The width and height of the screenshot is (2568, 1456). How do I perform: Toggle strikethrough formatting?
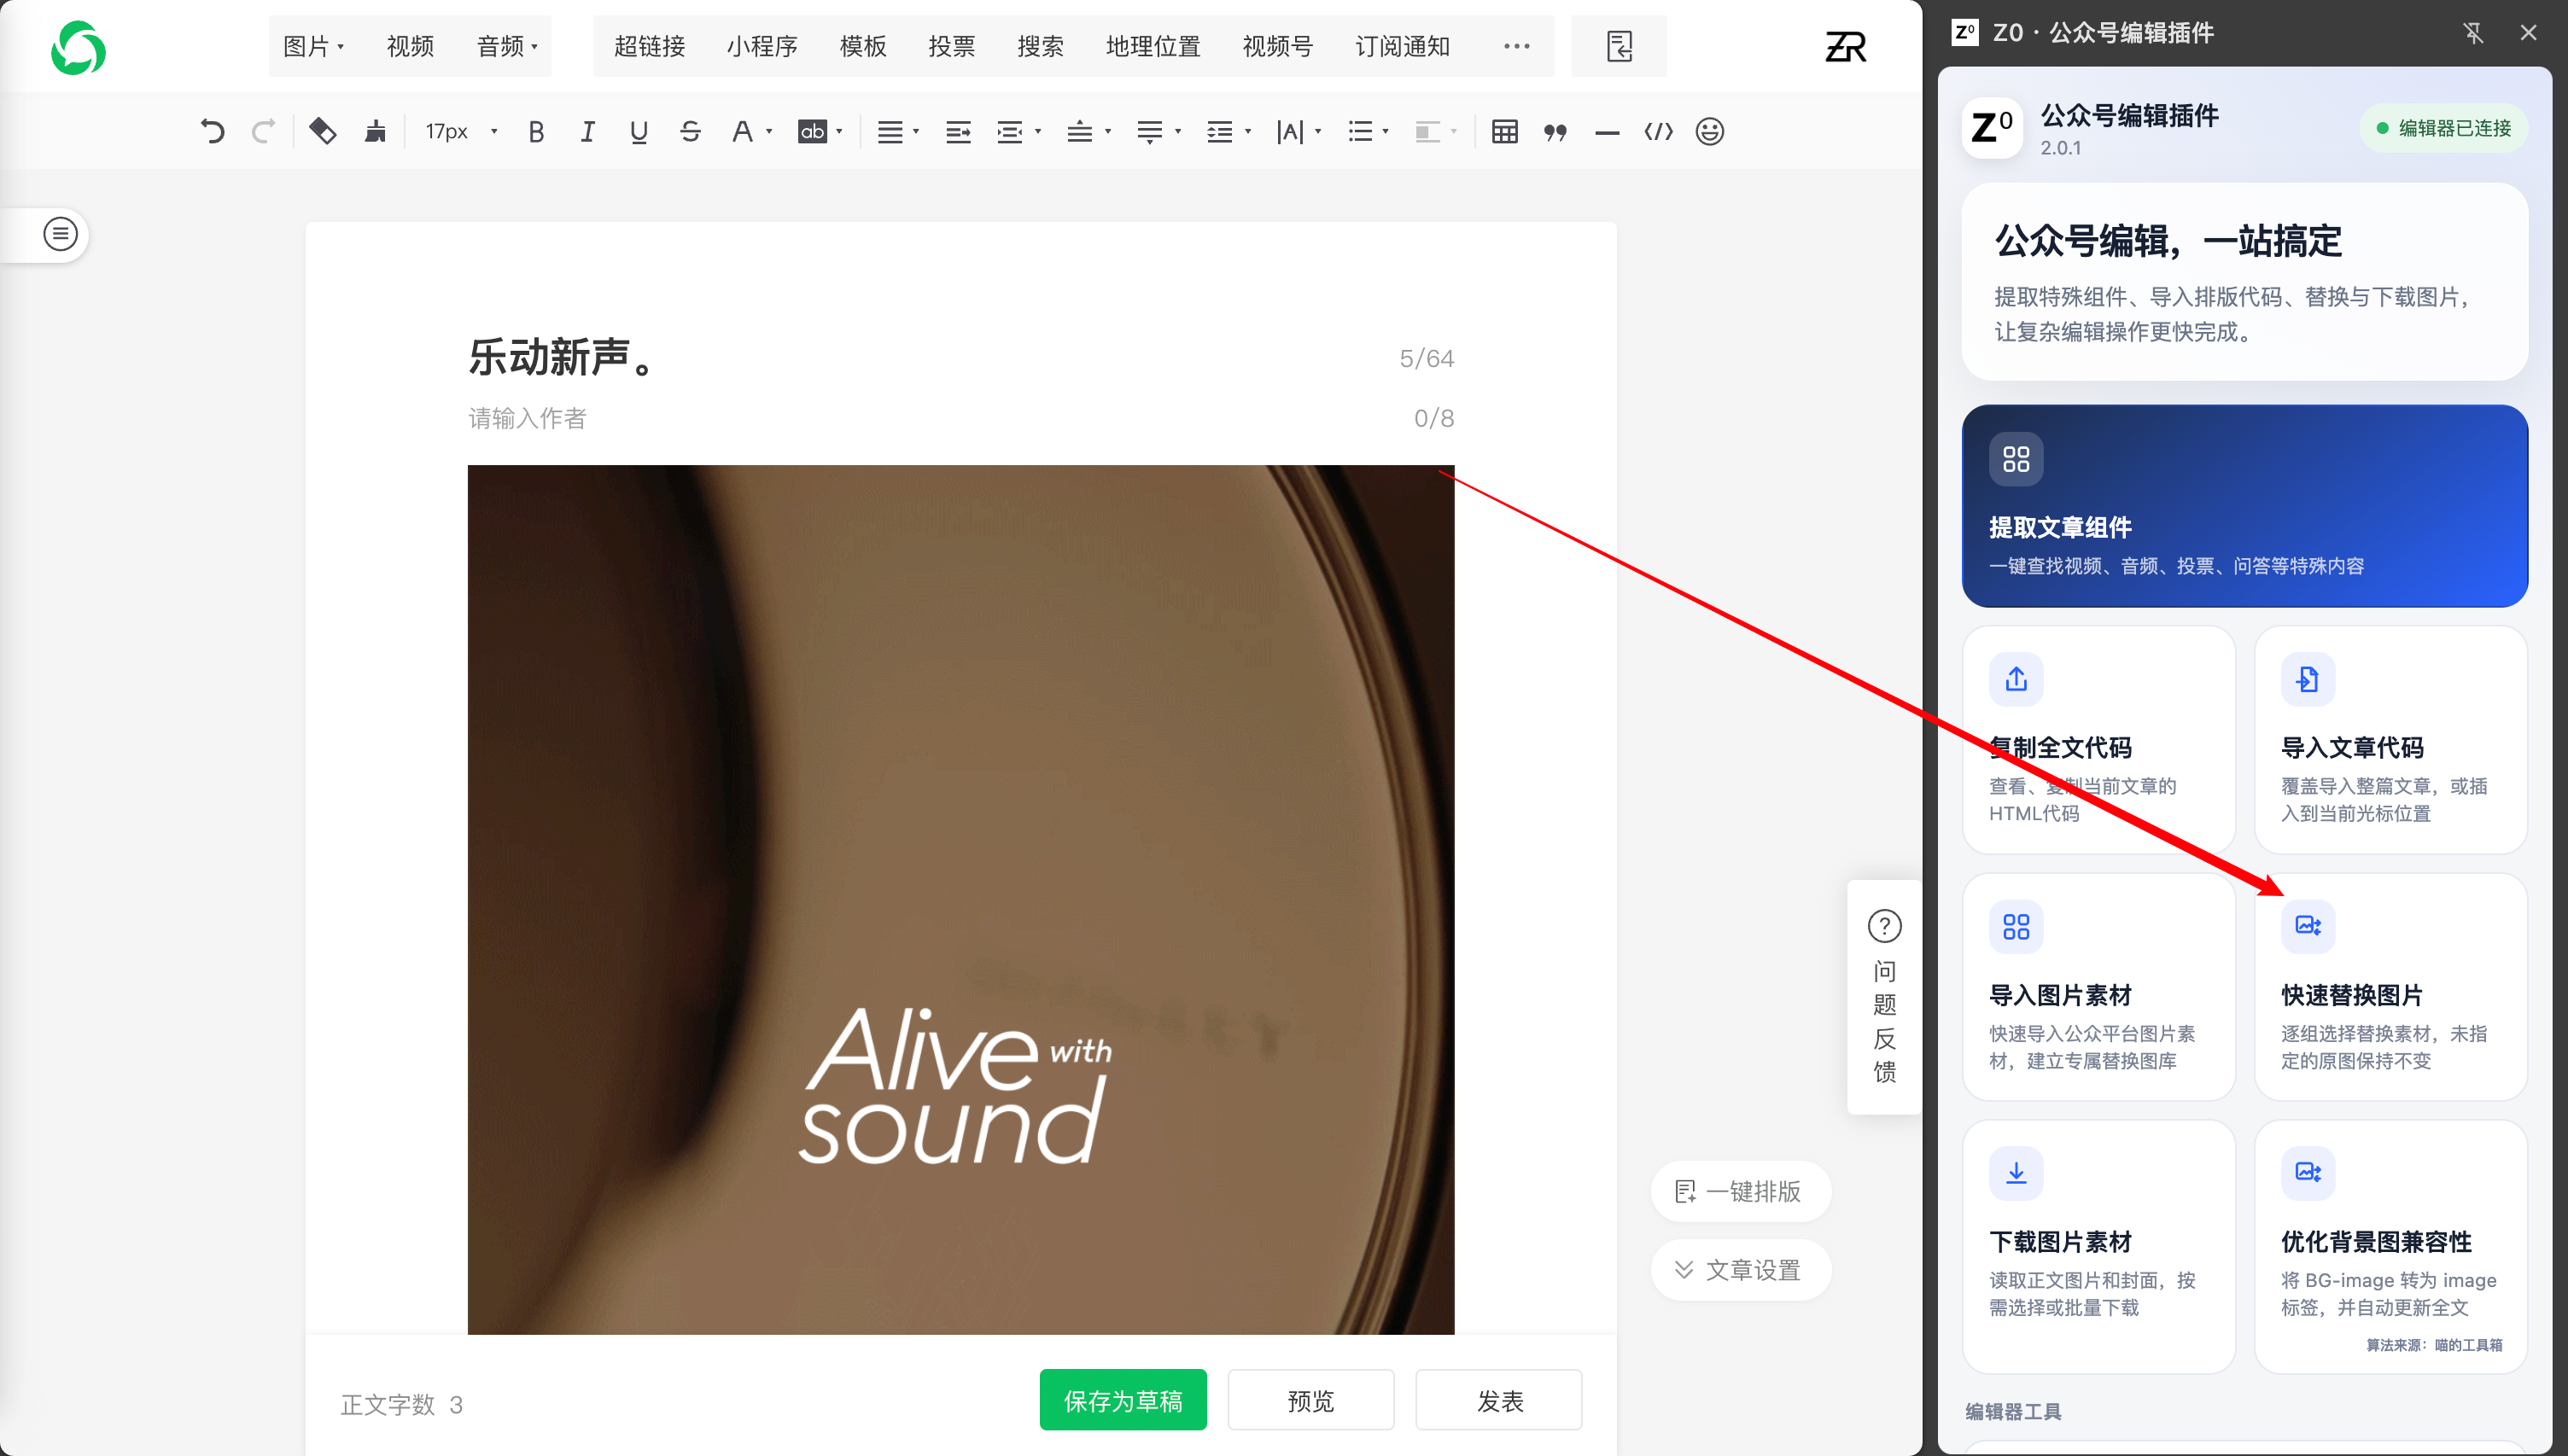click(690, 131)
